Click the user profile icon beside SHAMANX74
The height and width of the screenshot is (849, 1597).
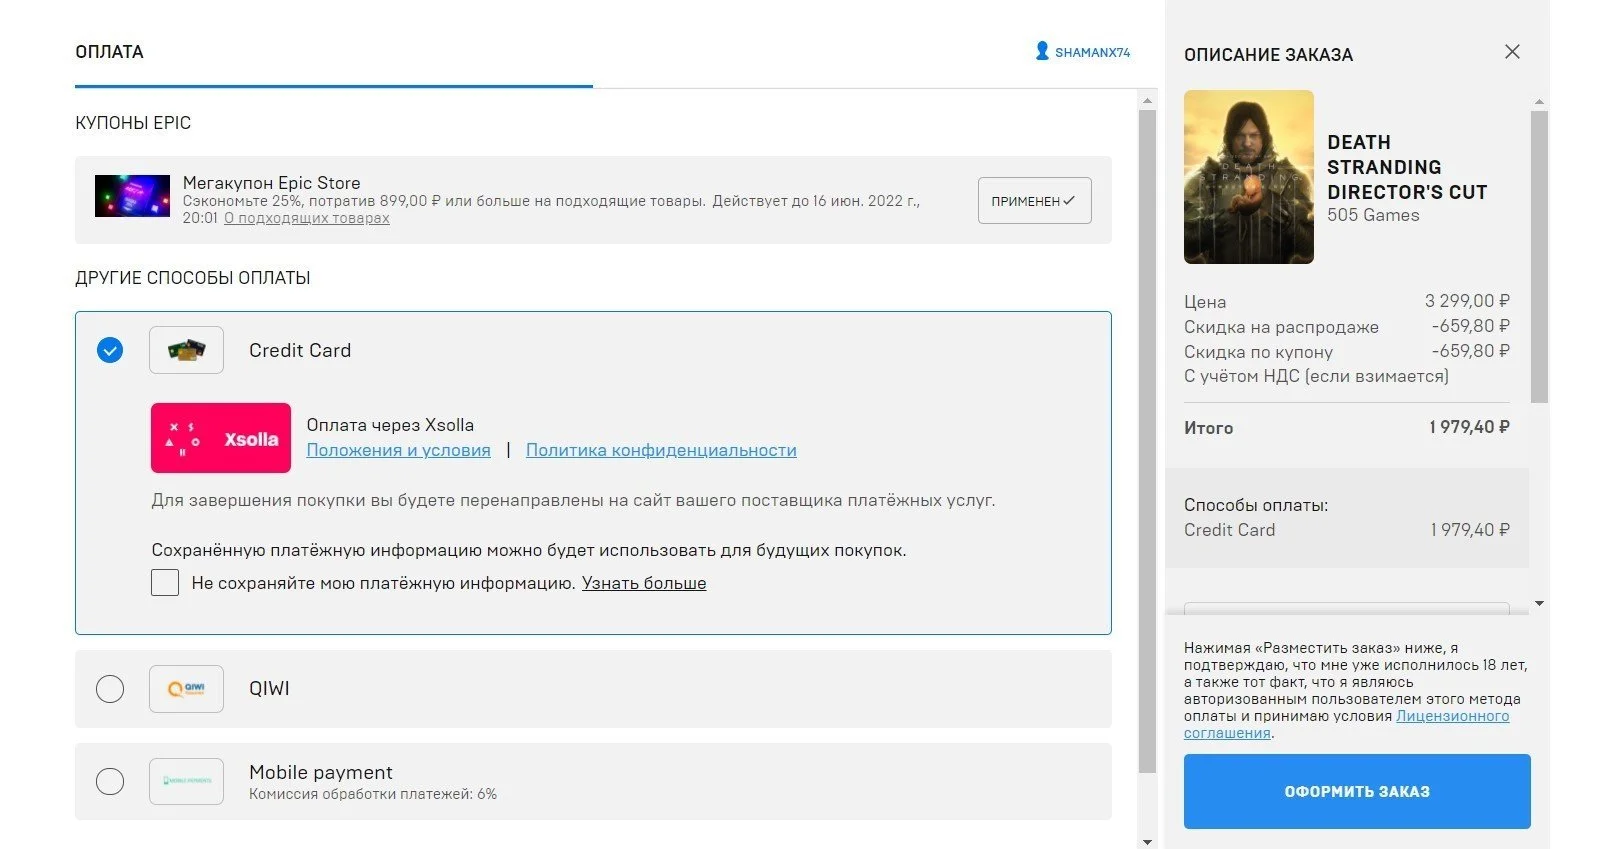click(x=1042, y=51)
